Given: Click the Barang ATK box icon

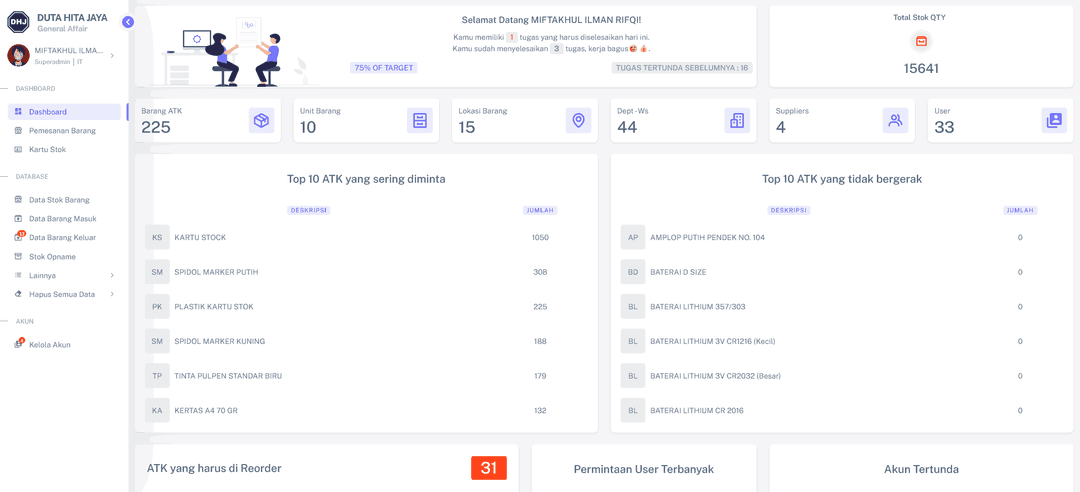Looking at the screenshot, I should click(x=261, y=121).
